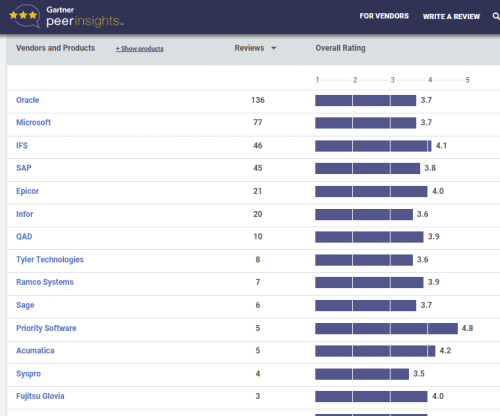500x416 pixels.
Task: Open the For Vendors menu item
Action: 384,16
